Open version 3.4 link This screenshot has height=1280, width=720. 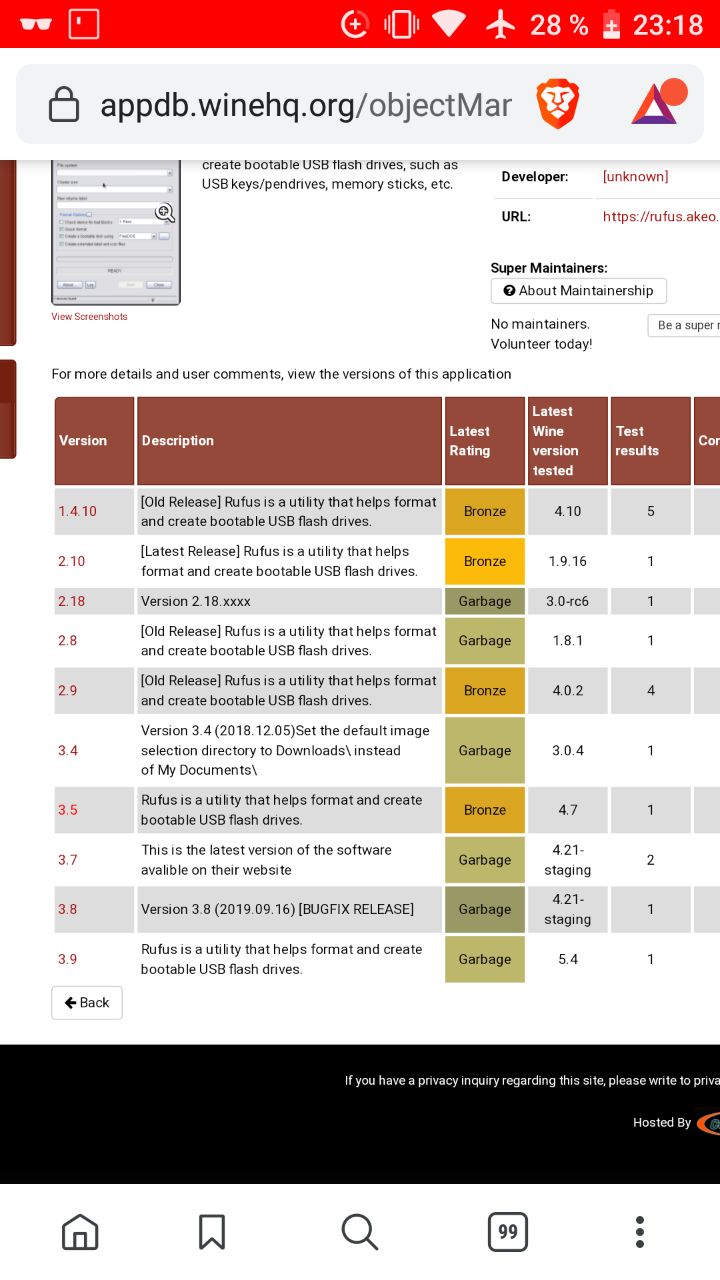(x=68, y=751)
